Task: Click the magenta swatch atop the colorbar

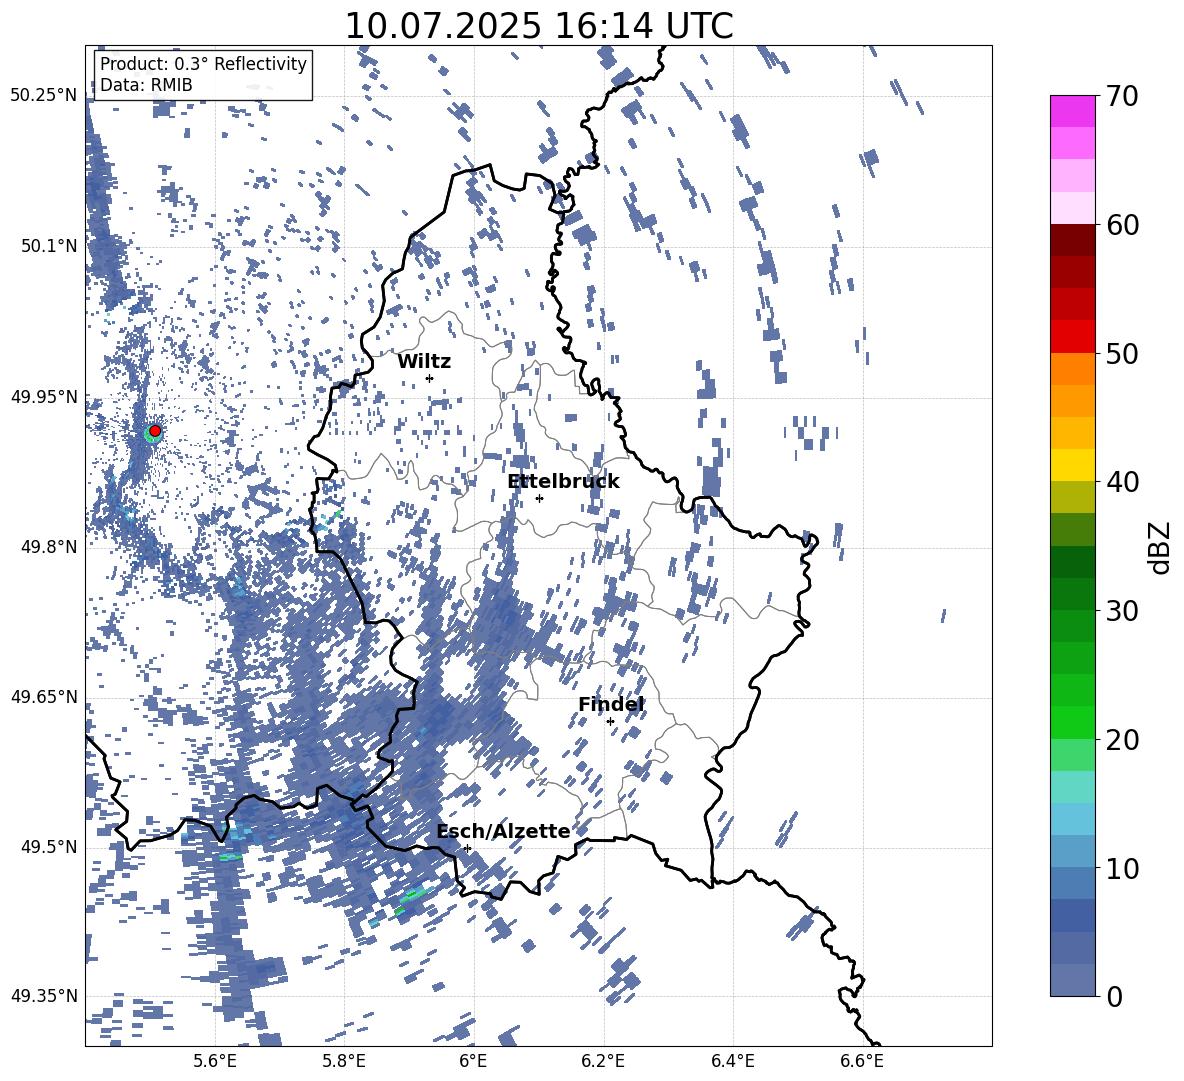Action: pos(1072,112)
